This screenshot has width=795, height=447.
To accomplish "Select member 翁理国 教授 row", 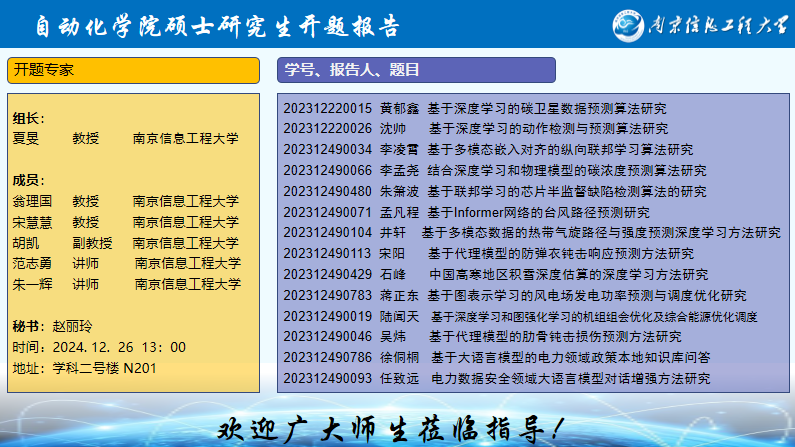I will click(x=125, y=201).
